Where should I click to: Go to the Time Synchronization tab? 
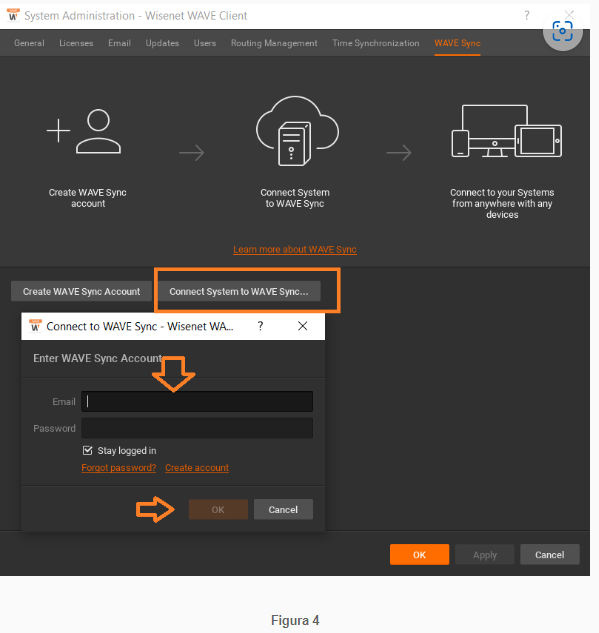376,43
